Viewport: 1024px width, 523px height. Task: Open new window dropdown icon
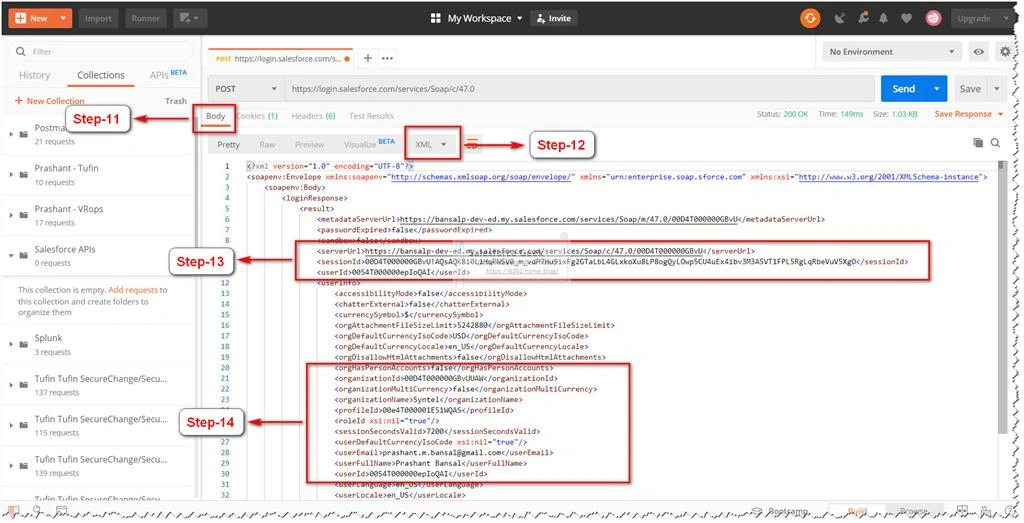[190, 18]
